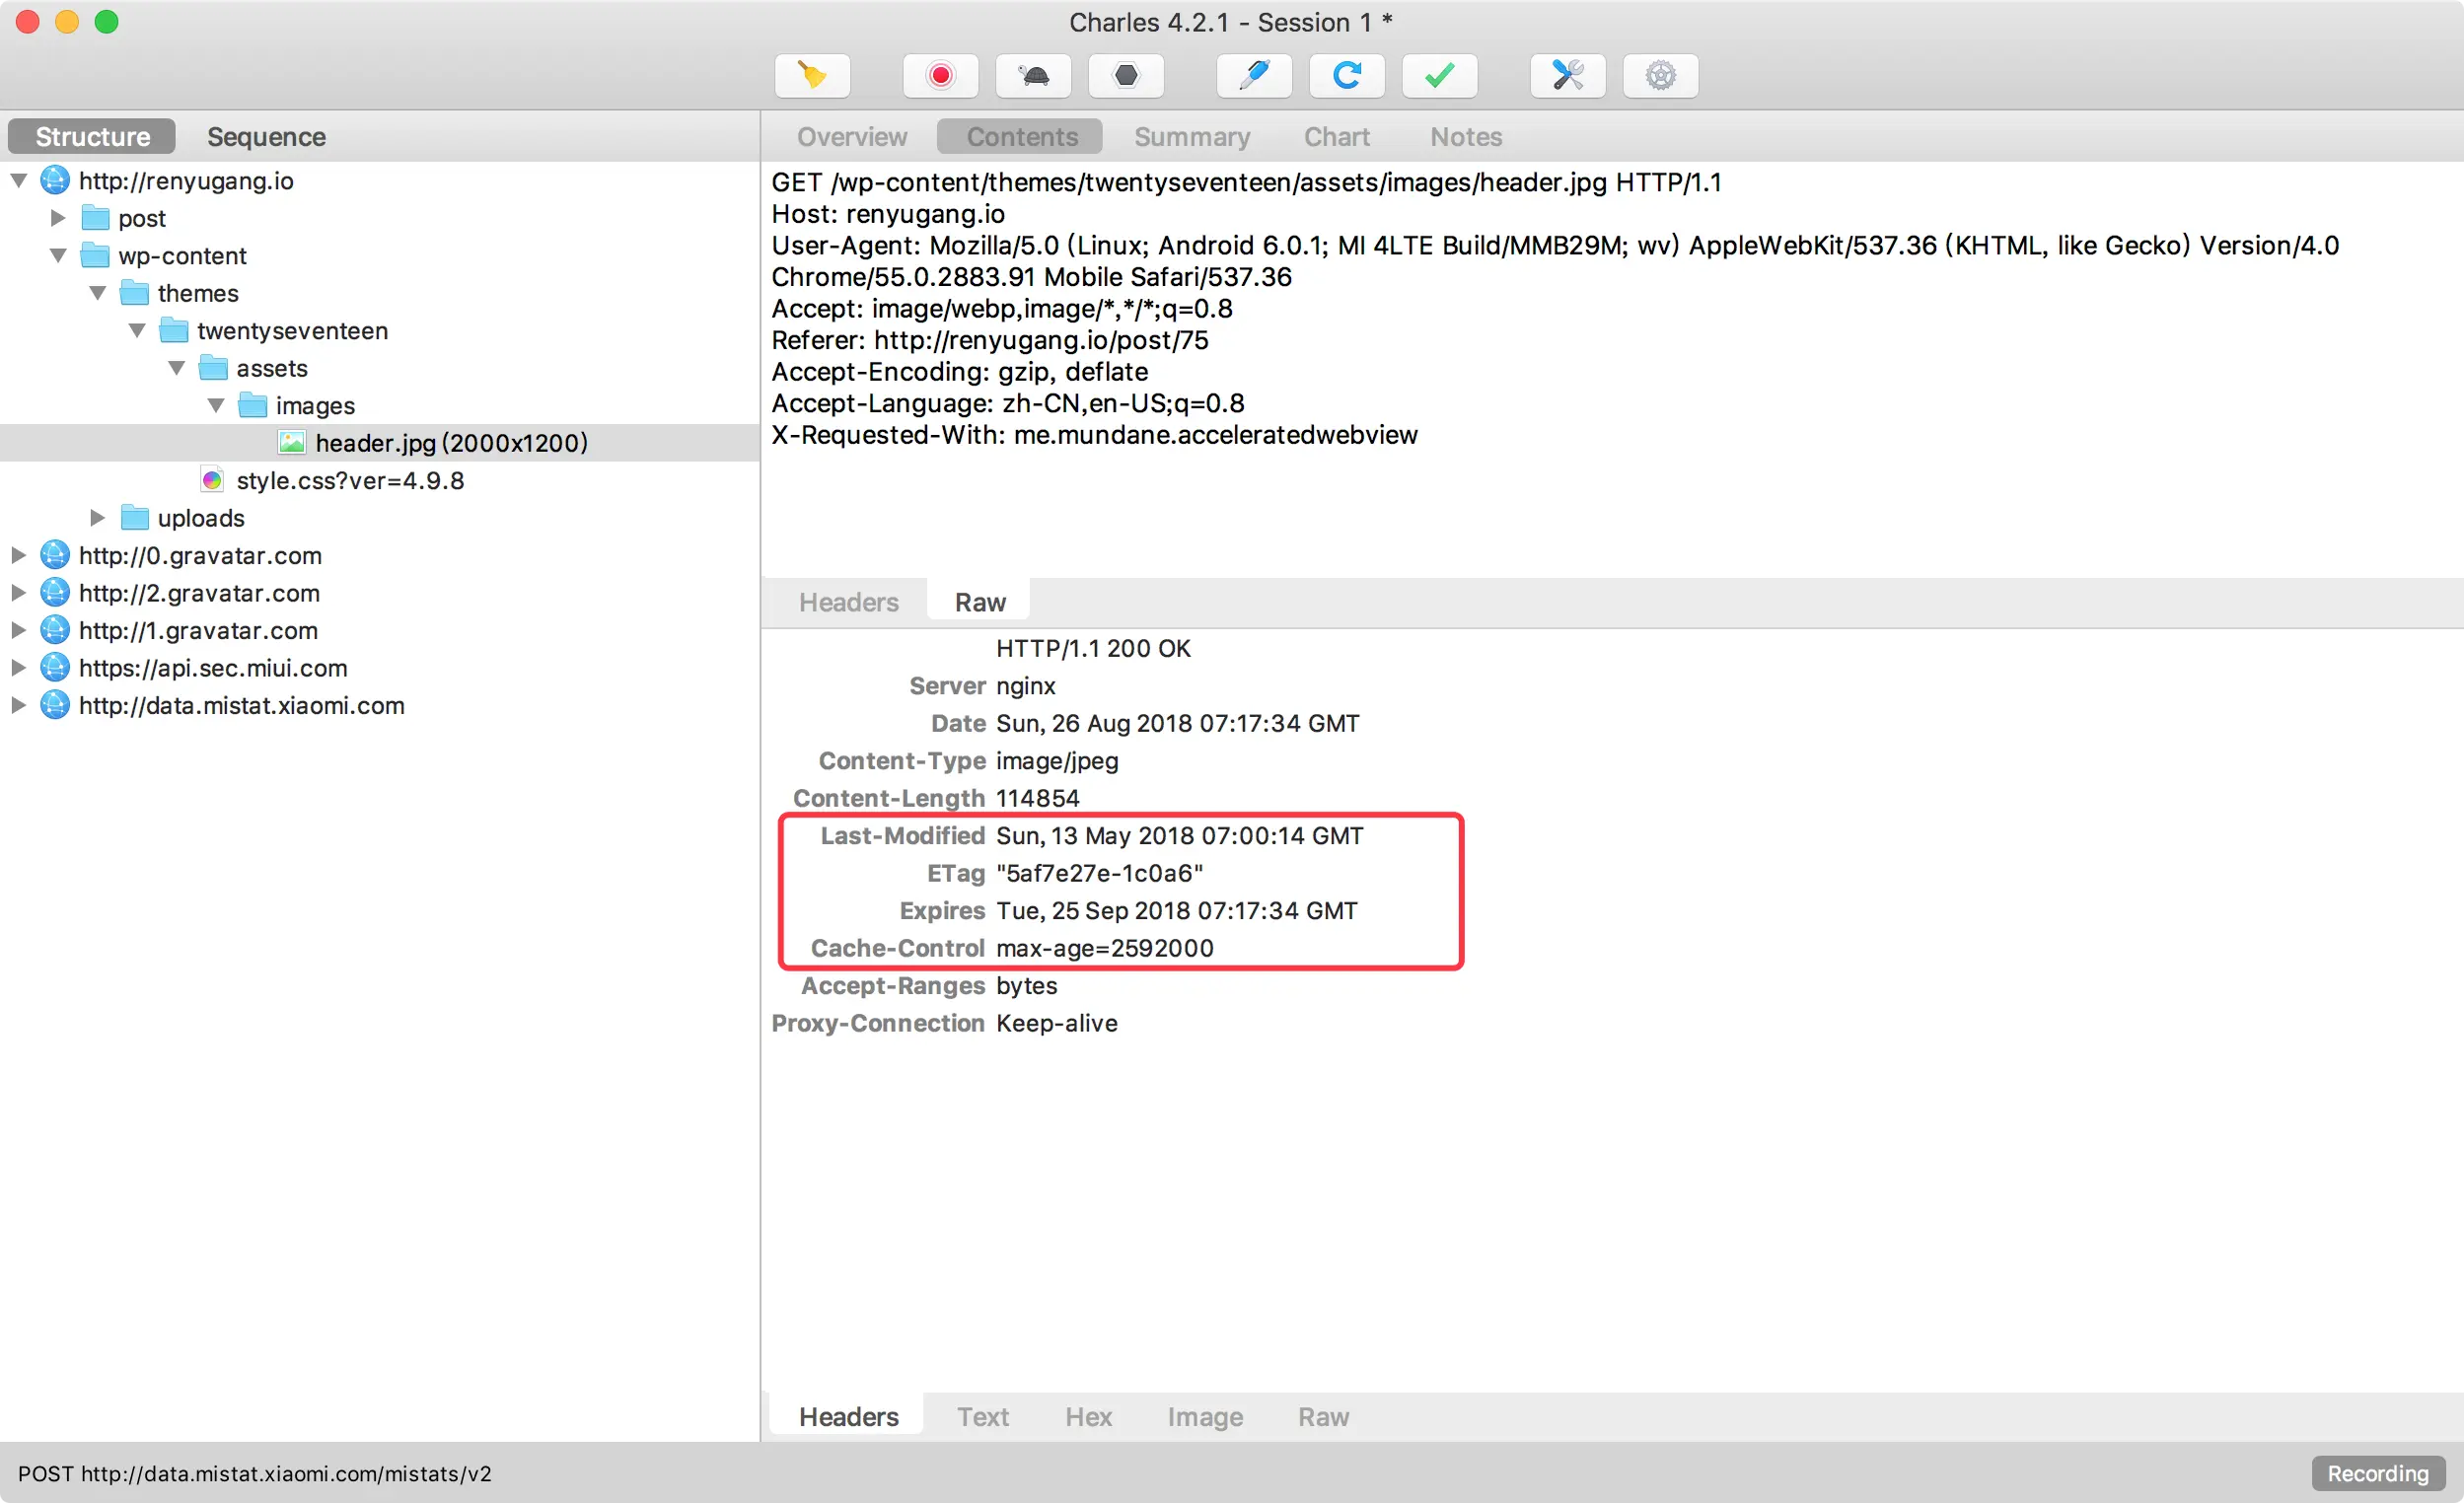Click the themes folder icon
Image resolution: width=2464 pixels, height=1503 pixels.
[134, 293]
